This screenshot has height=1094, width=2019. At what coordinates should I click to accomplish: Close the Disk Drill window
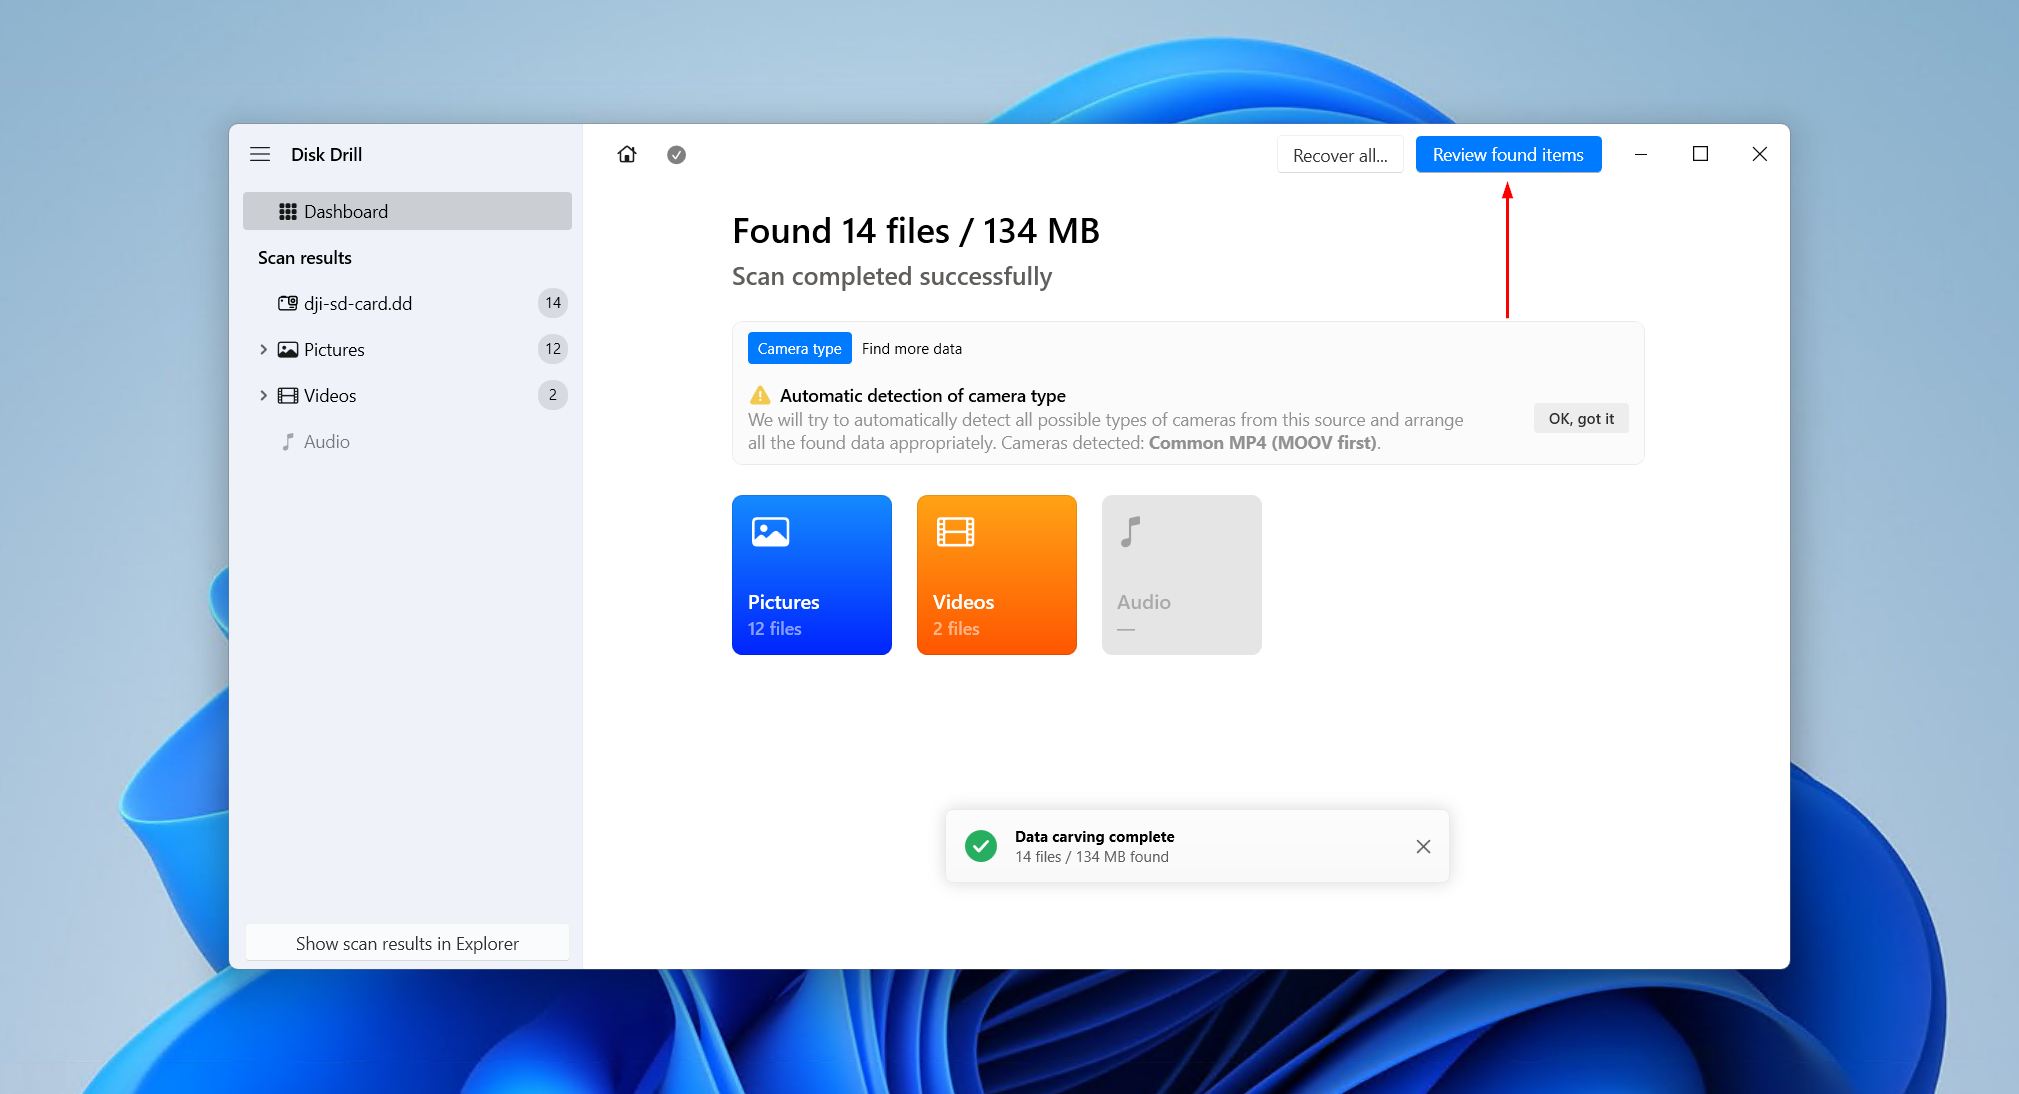1760,154
